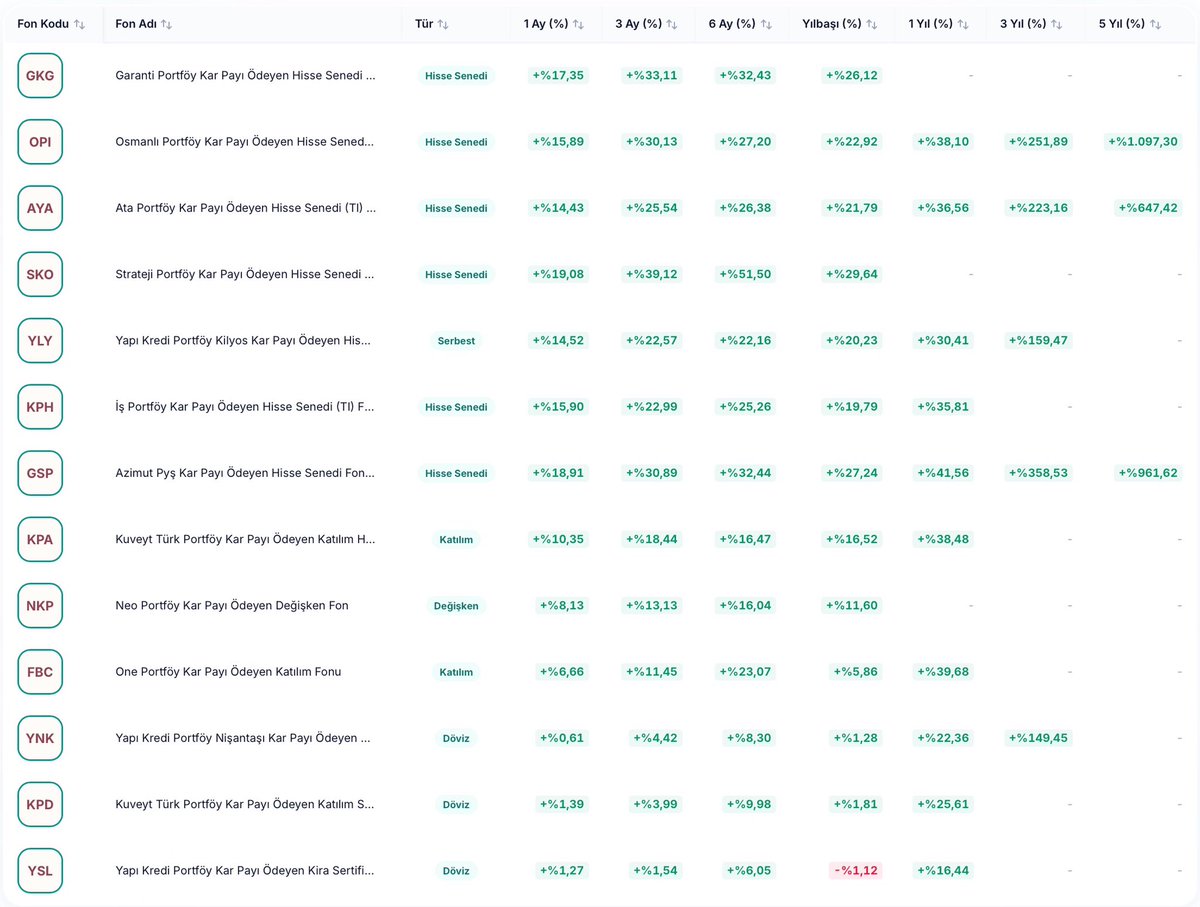The width and height of the screenshot is (1200, 907).
Task: Select the Döviz tag on KPD row
Action: point(456,805)
